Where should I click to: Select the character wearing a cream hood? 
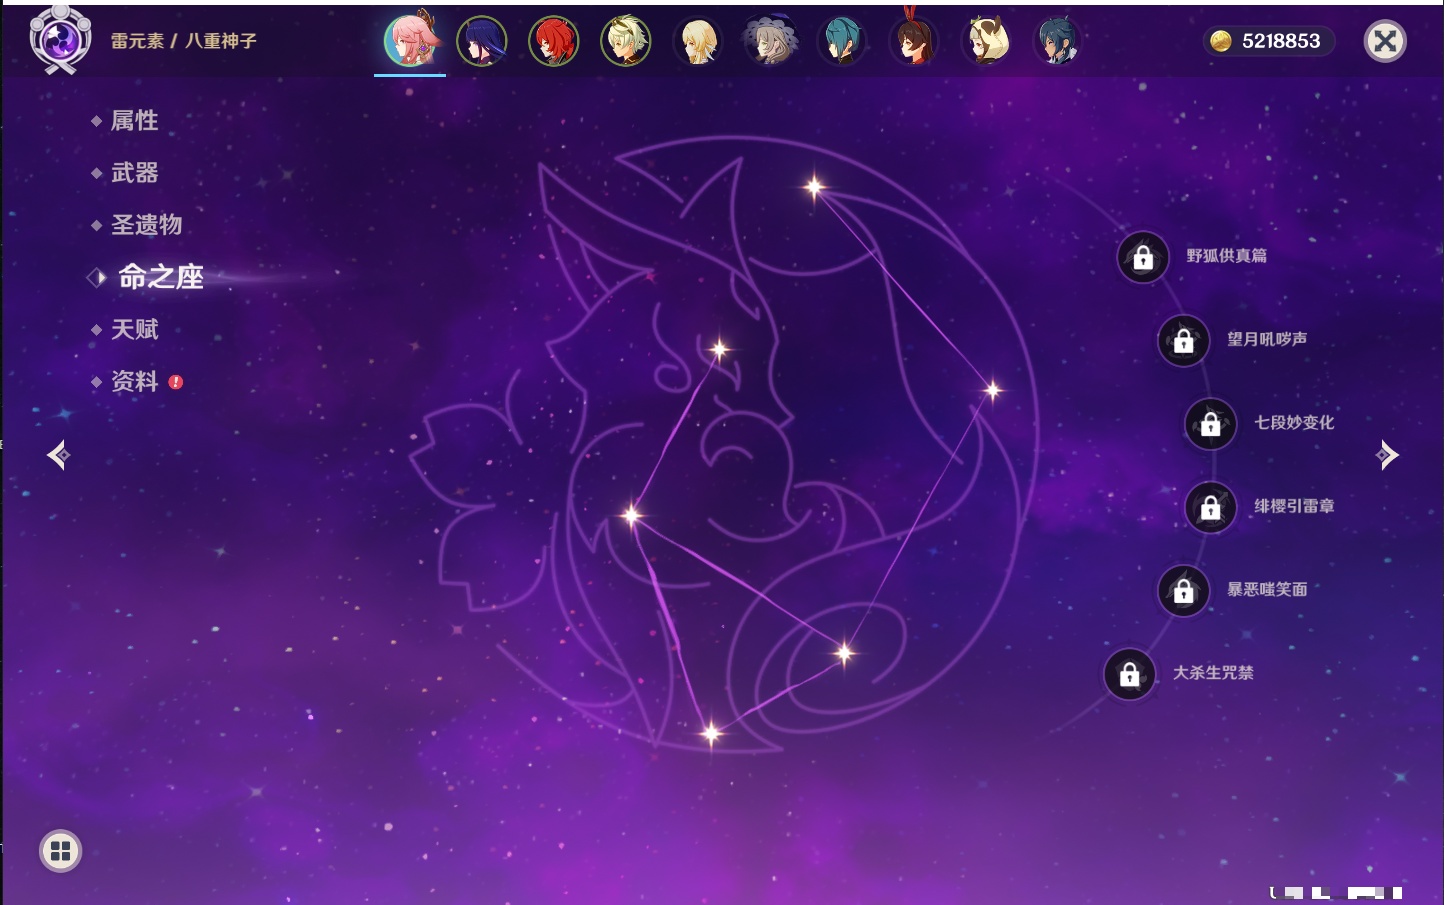(x=986, y=42)
